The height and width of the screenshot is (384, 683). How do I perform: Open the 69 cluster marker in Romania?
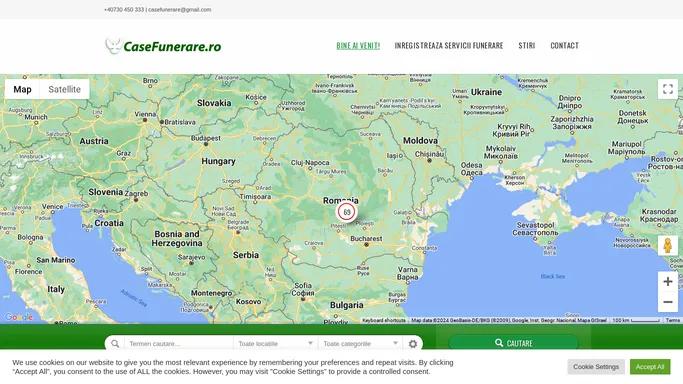347,212
